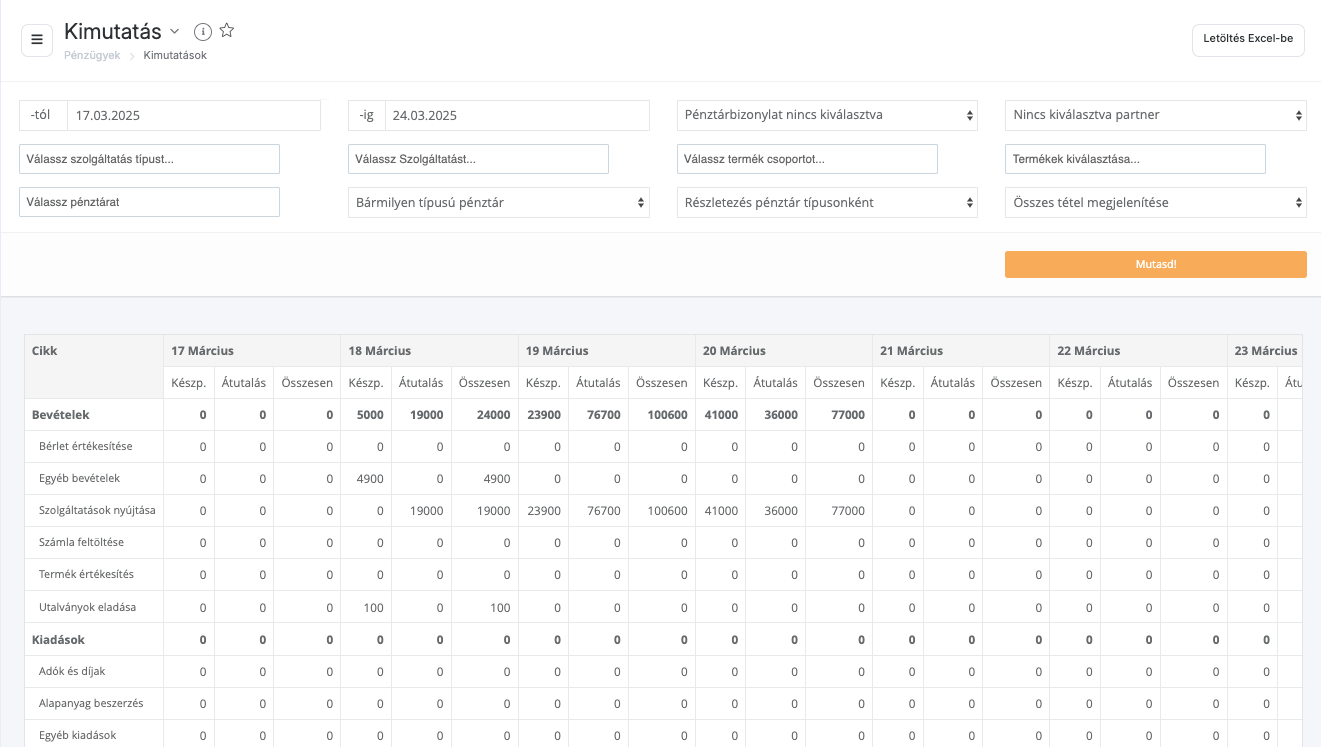Screen dimensions: 1321x747
Task: Open the hamburger menu
Action: [x=37, y=40]
